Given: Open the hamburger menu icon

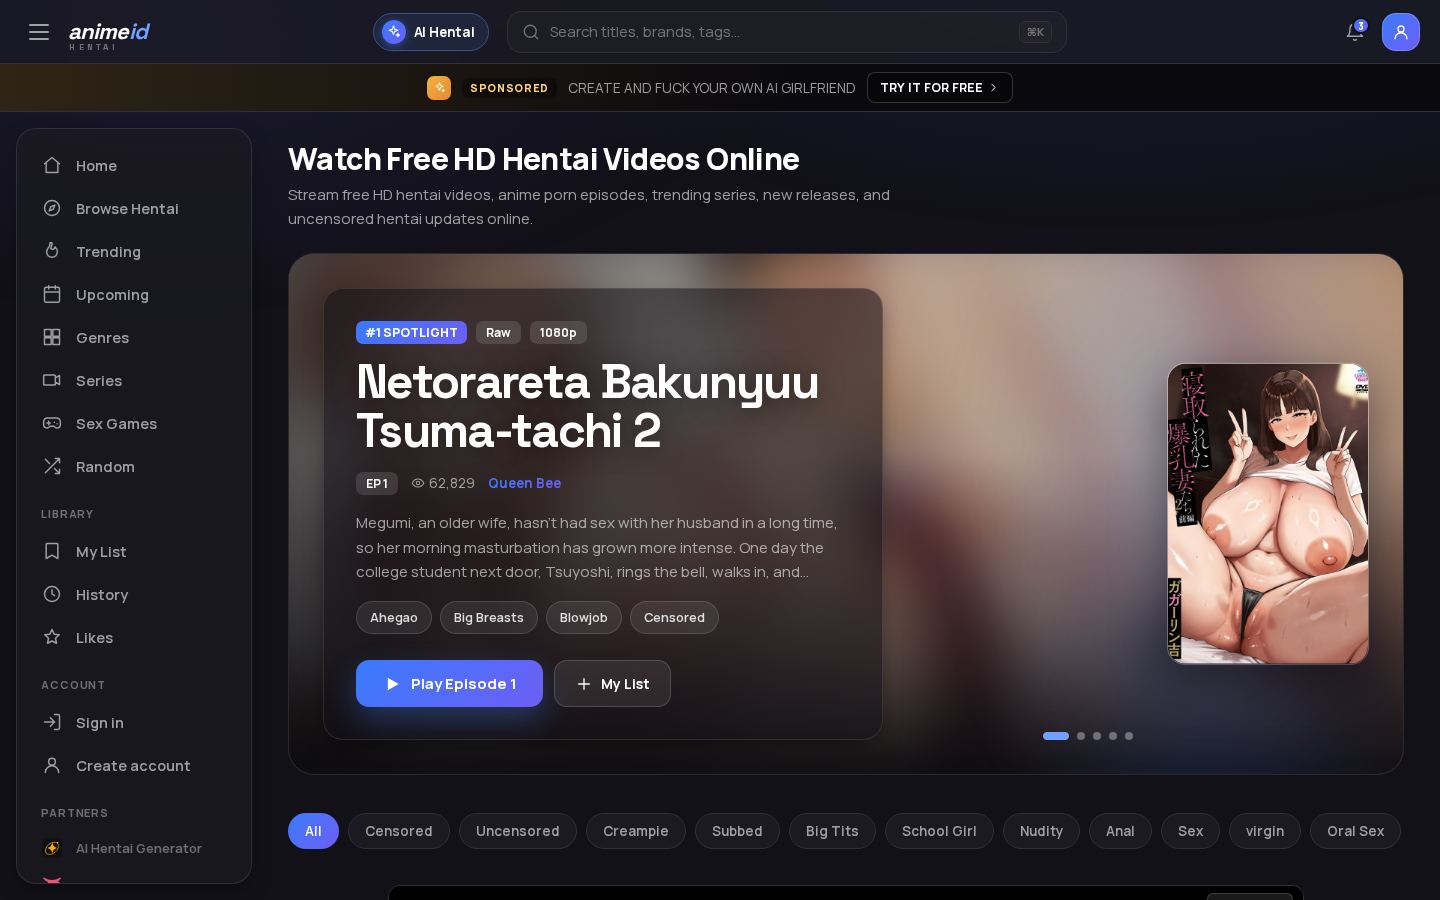Looking at the screenshot, I should click(x=39, y=32).
